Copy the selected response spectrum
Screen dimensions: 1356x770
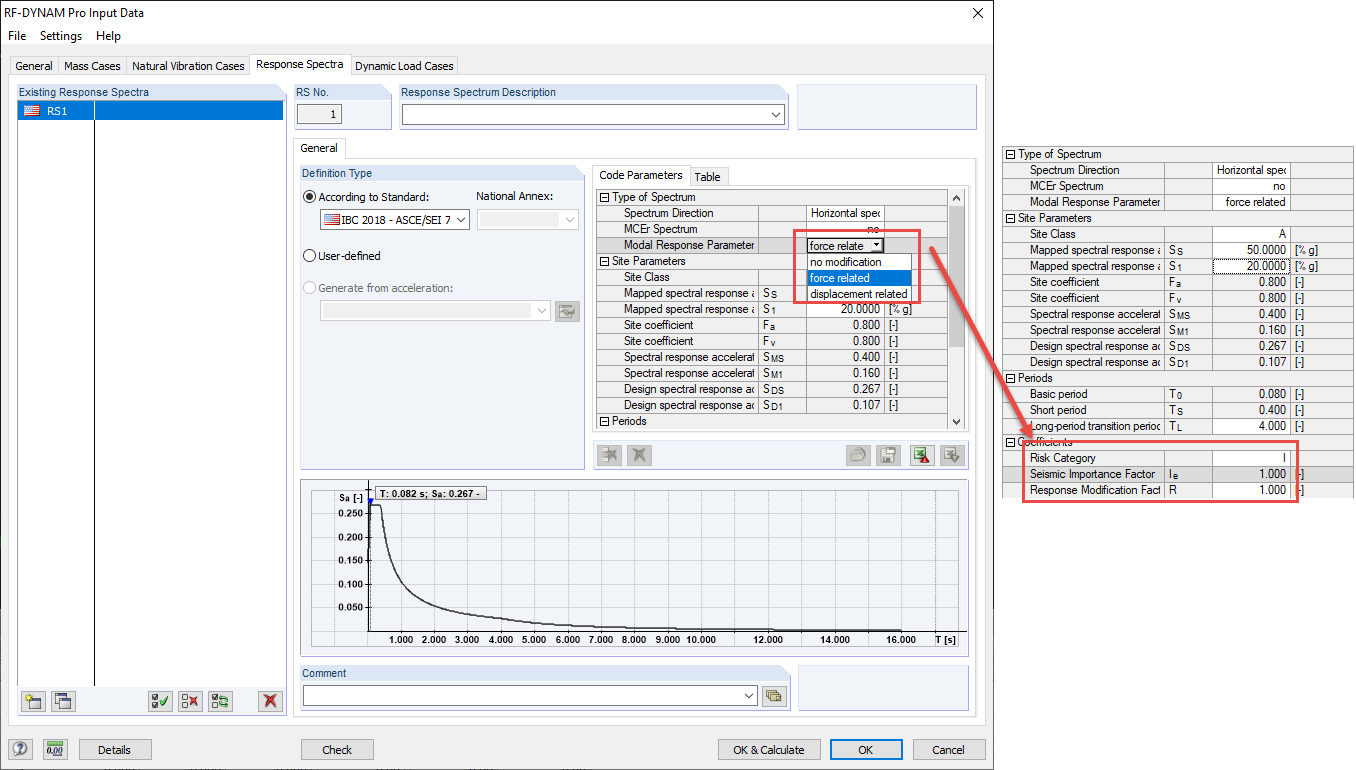point(62,701)
